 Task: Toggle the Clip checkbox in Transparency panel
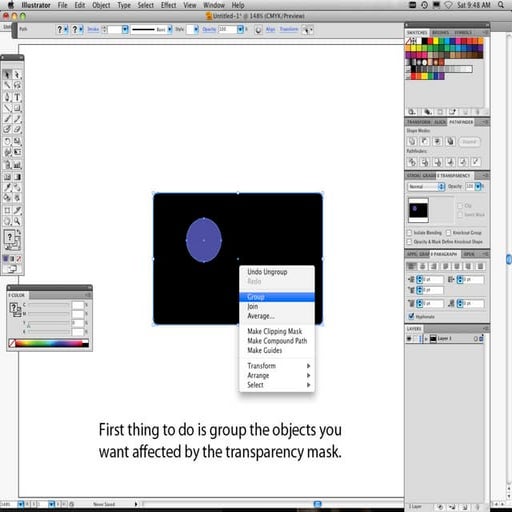coord(460,206)
